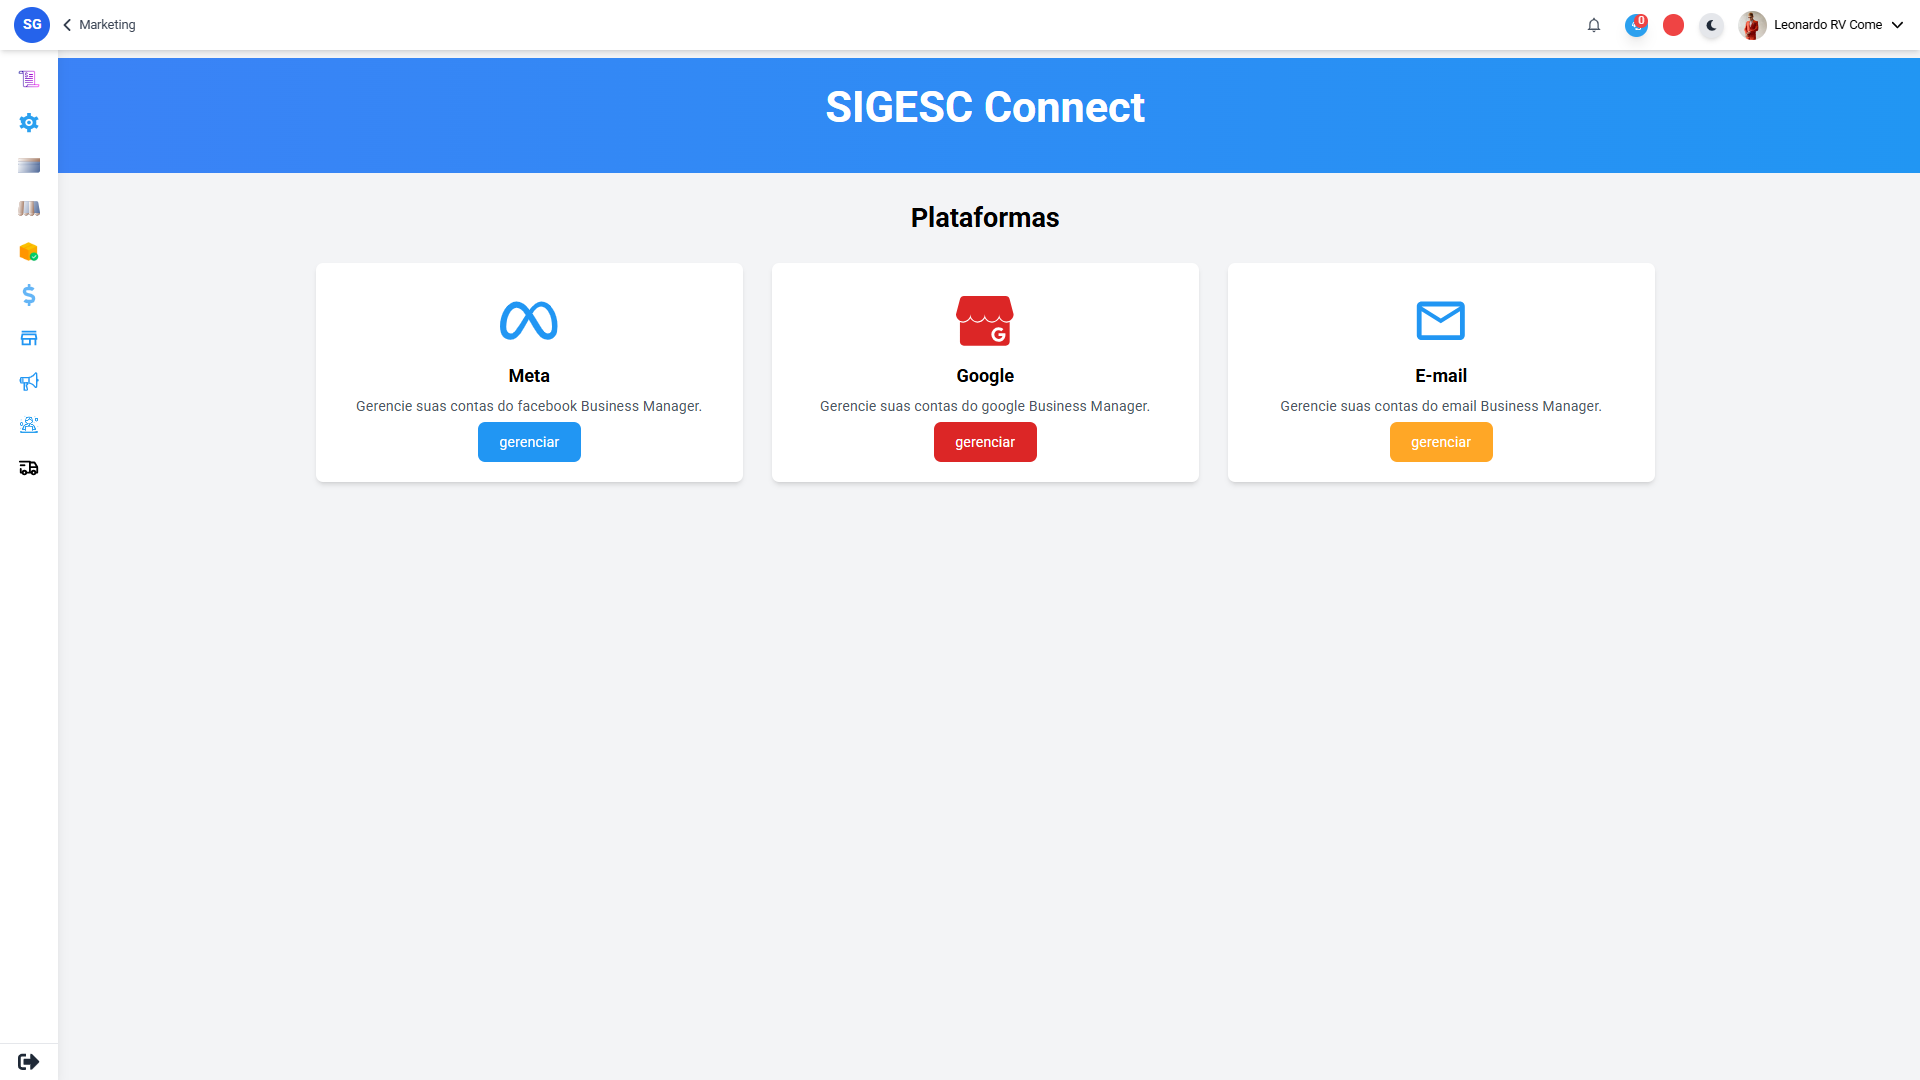Viewport: 1920px width, 1080px height.
Task: Open the dollar sign finance sidebar icon
Action: pyautogui.click(x=29, y=295)
